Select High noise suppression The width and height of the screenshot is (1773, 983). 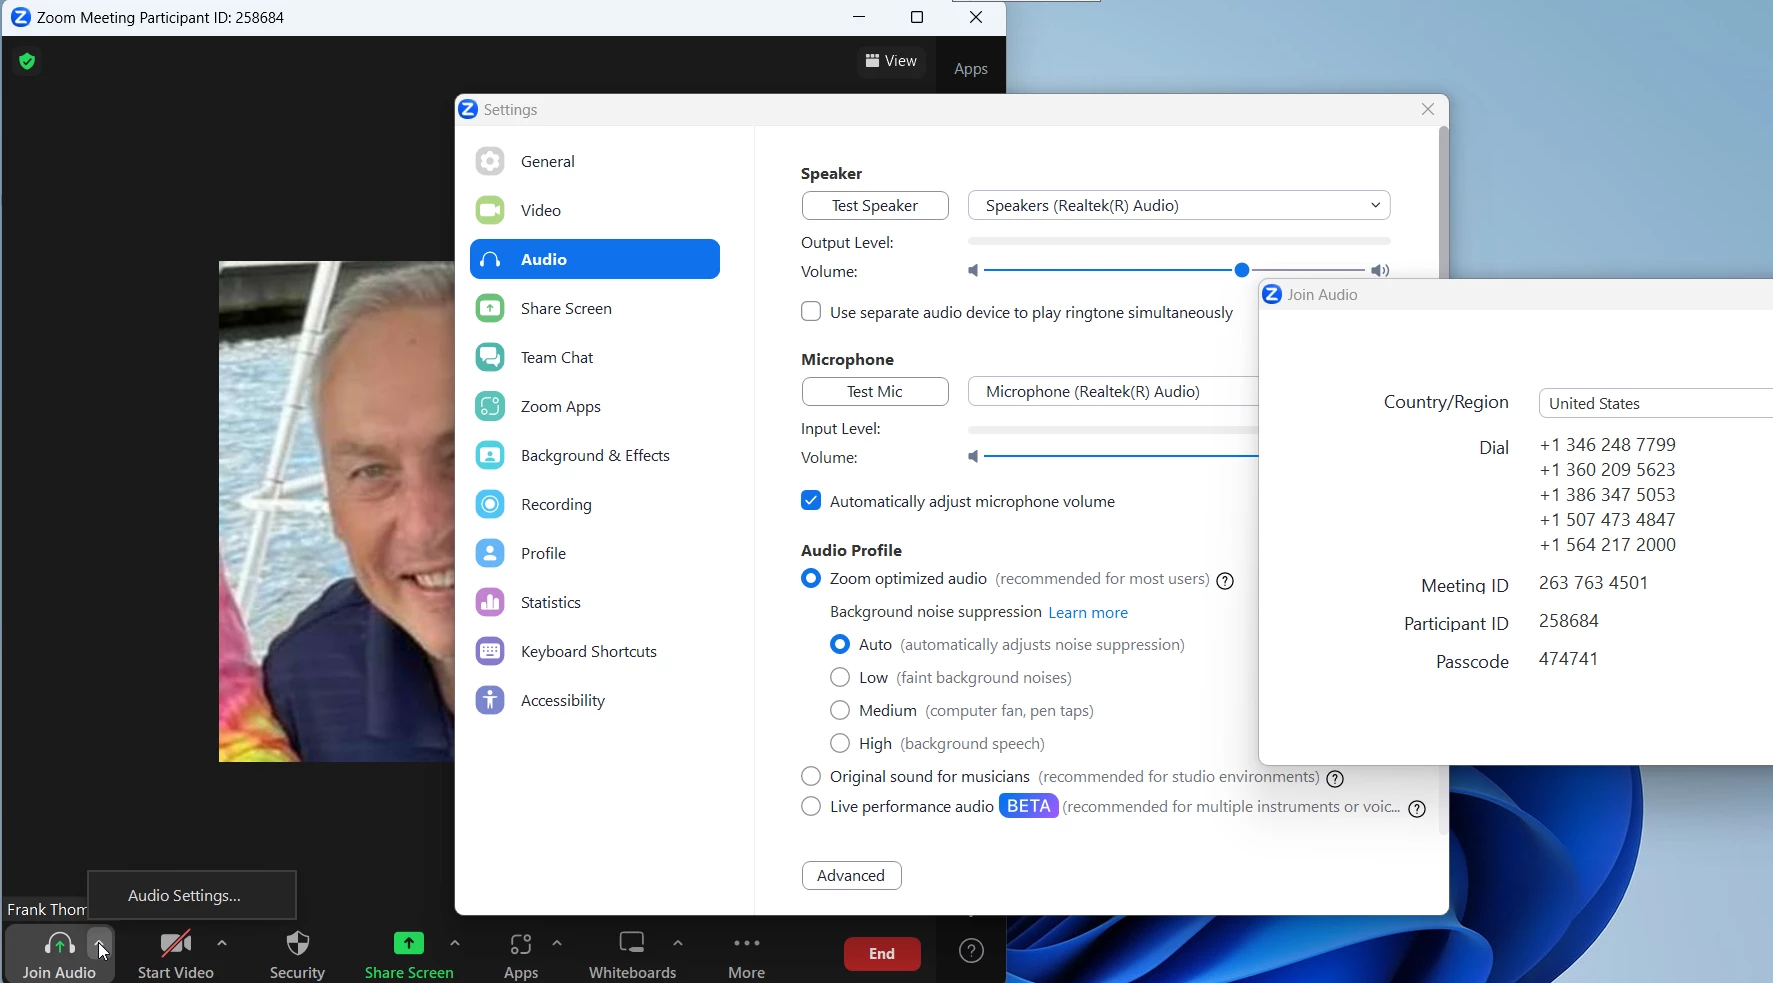(x=840, y=744)
